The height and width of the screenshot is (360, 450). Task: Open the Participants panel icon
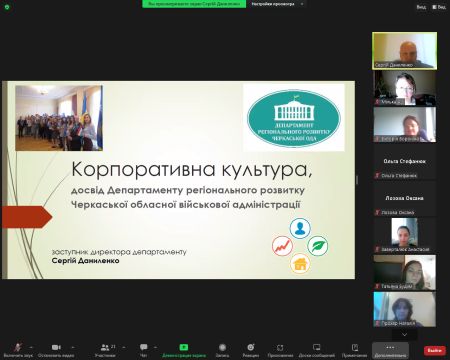point(105,347)
